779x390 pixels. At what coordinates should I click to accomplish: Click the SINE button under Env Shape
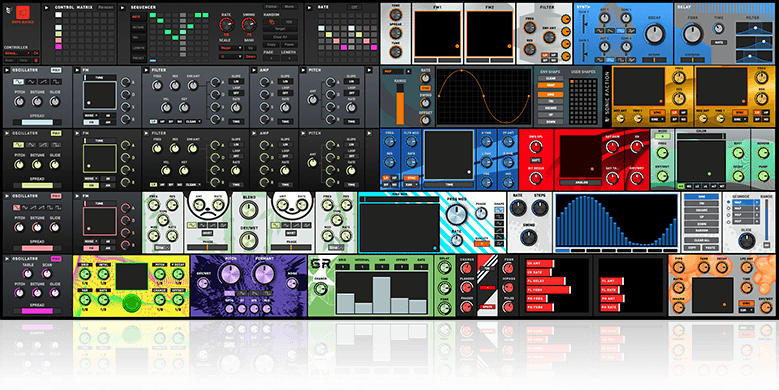551,93
